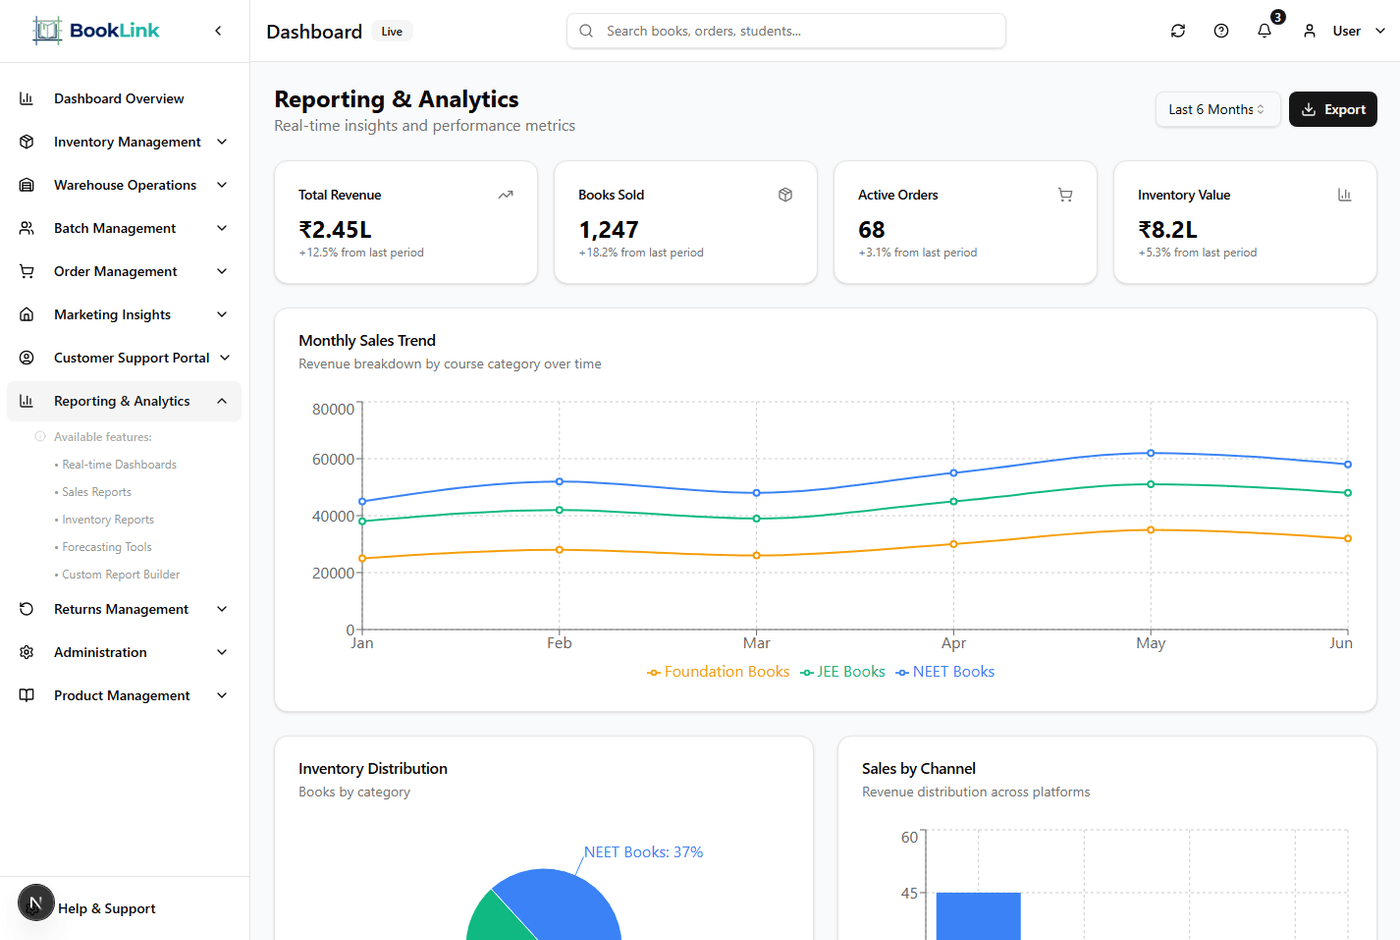The width and height of the screenshot is (1400, 940).
Task: Click the Export button
Action: (x=1333, y=109)
